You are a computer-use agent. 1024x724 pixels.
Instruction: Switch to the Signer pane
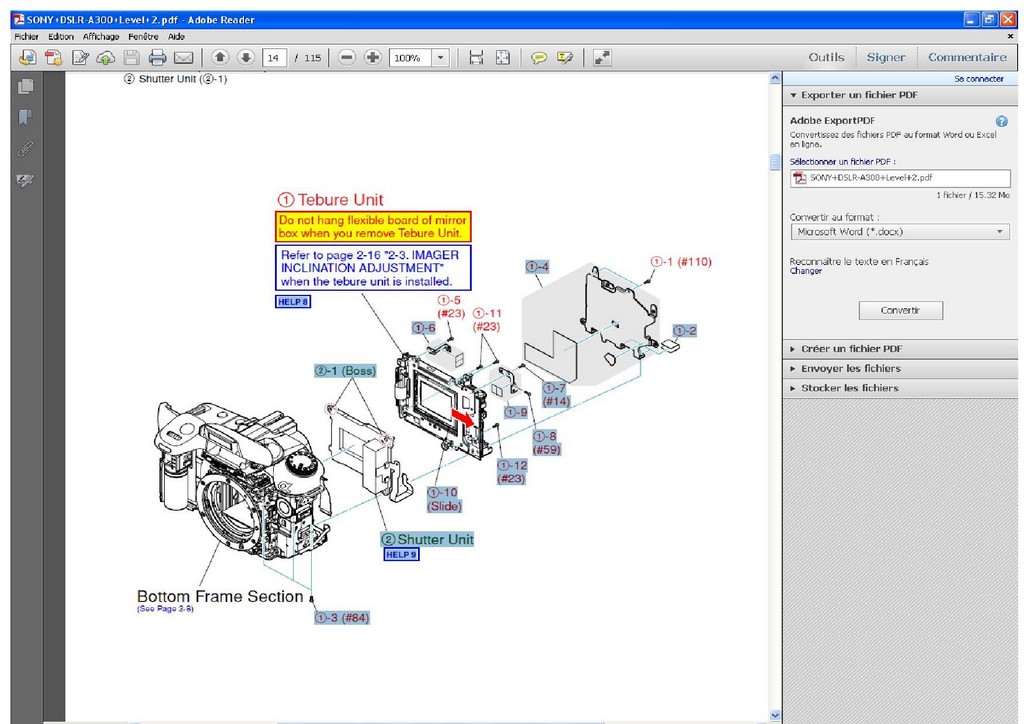(x=886, y=57)
